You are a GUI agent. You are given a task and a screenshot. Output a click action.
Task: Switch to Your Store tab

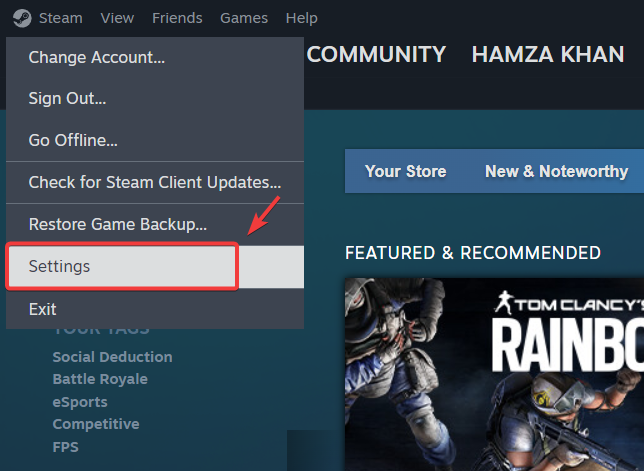[x=405, y=171]
